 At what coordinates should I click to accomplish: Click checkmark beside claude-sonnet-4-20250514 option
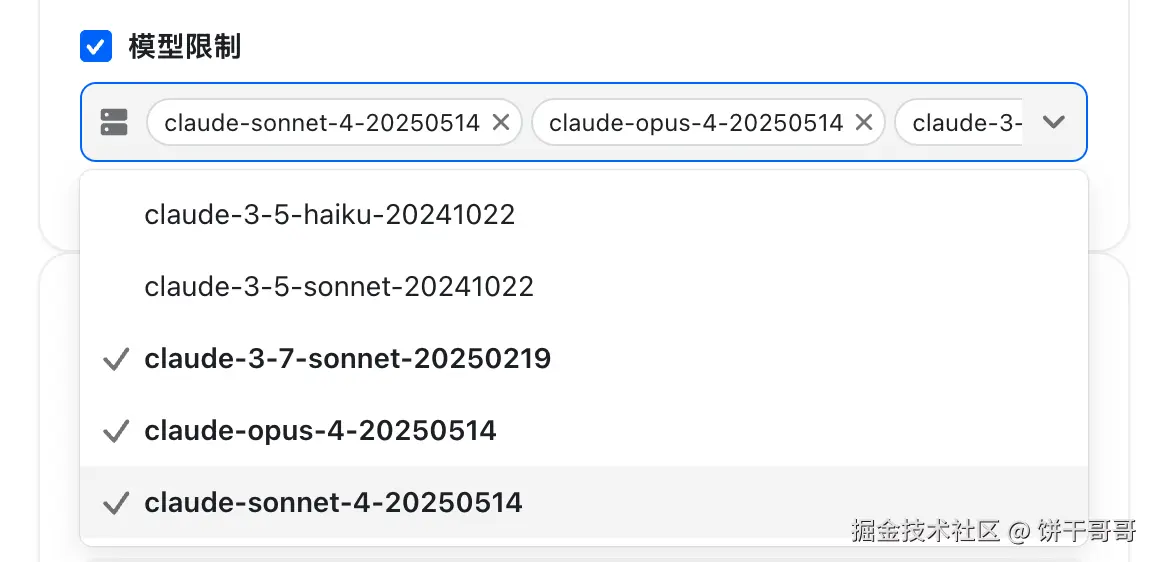point(116,503)
